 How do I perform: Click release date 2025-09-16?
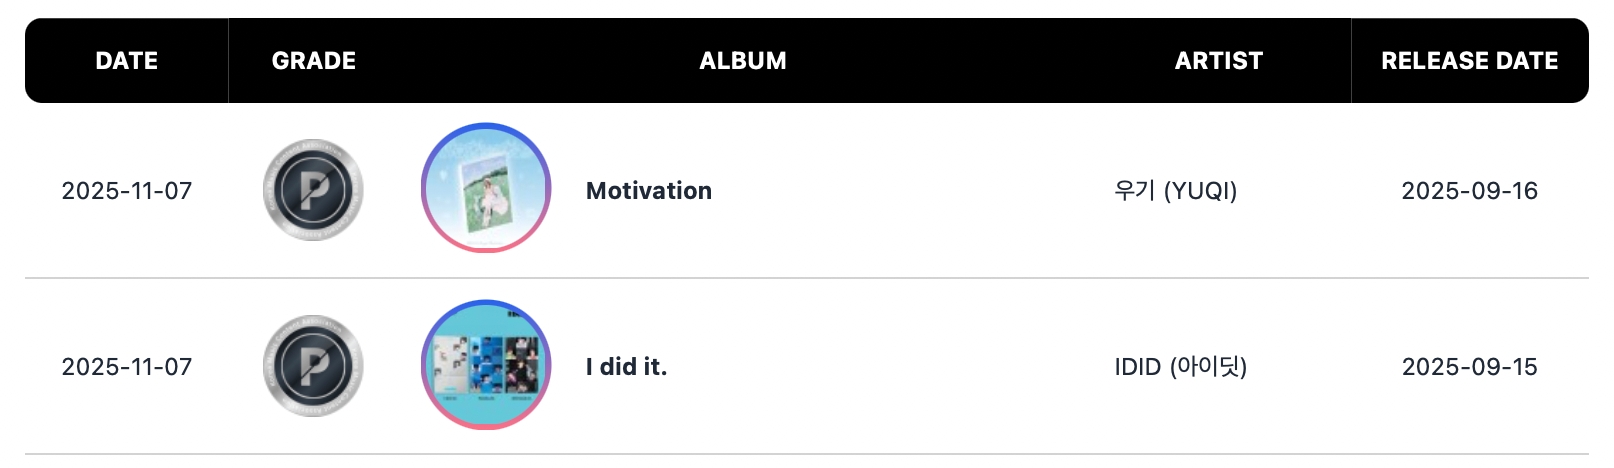pyautogui.click(x=1469, y=191)
